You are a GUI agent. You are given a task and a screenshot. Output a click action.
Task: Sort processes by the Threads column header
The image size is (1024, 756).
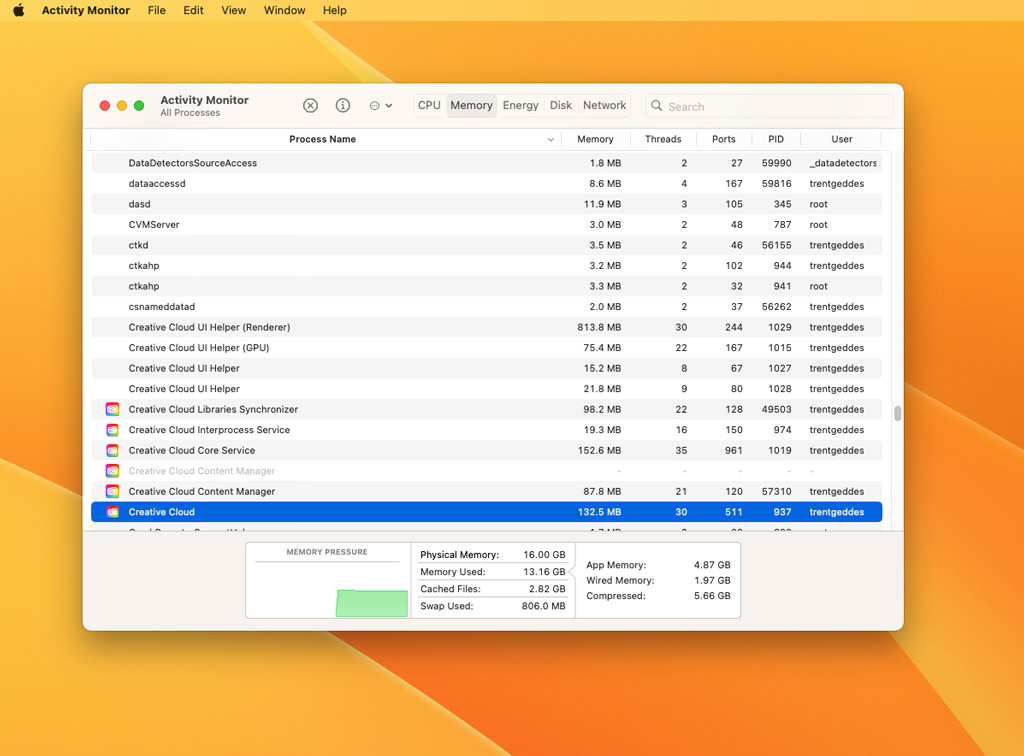[663, 139]
